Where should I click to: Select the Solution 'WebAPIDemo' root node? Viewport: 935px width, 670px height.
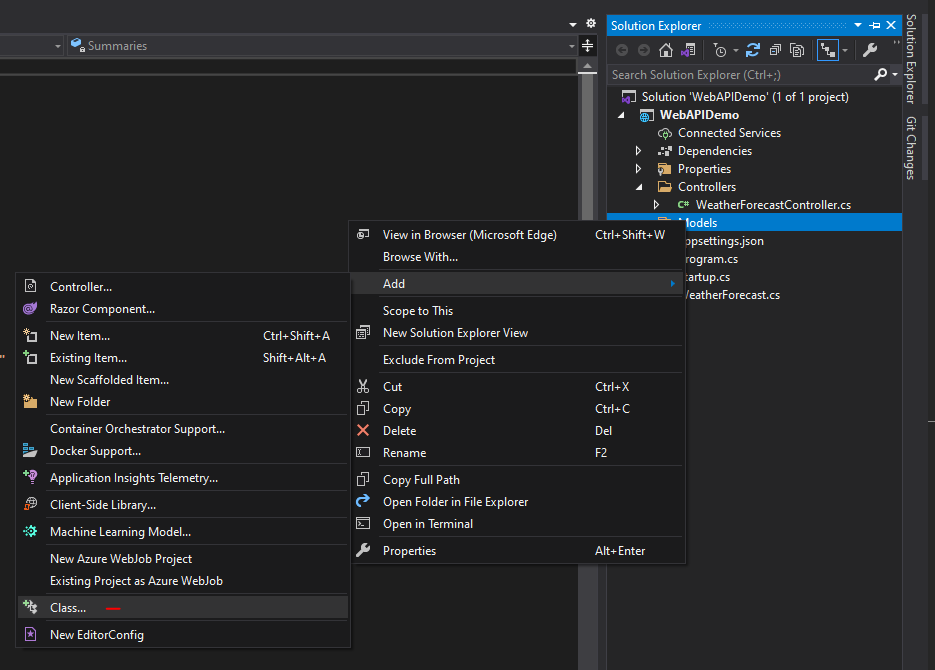tap(745, 97)
